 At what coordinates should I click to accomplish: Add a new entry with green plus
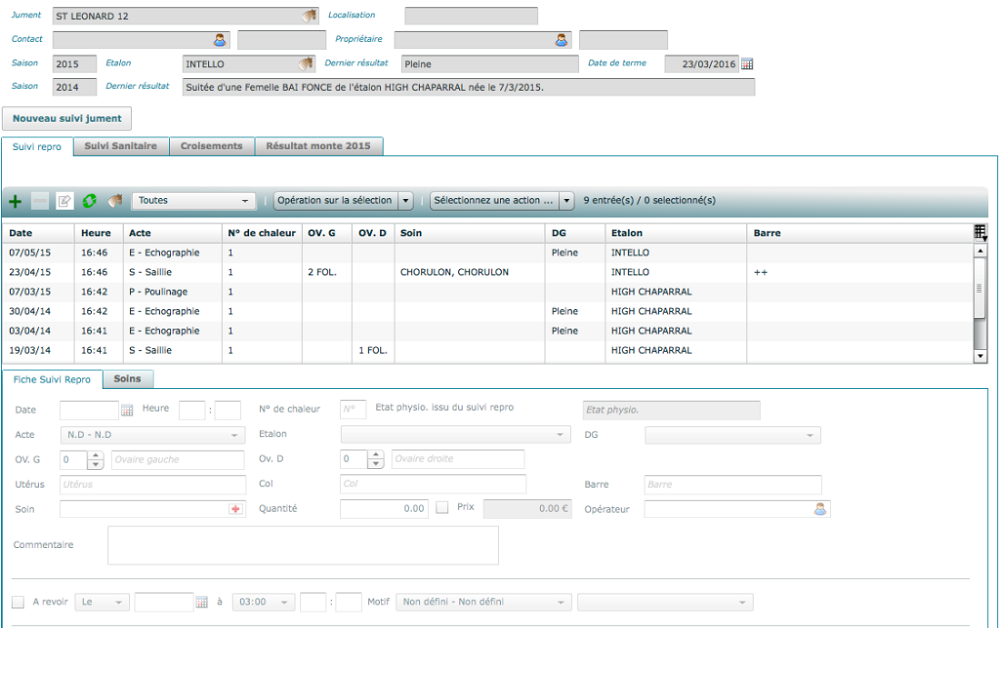[15, 201]
